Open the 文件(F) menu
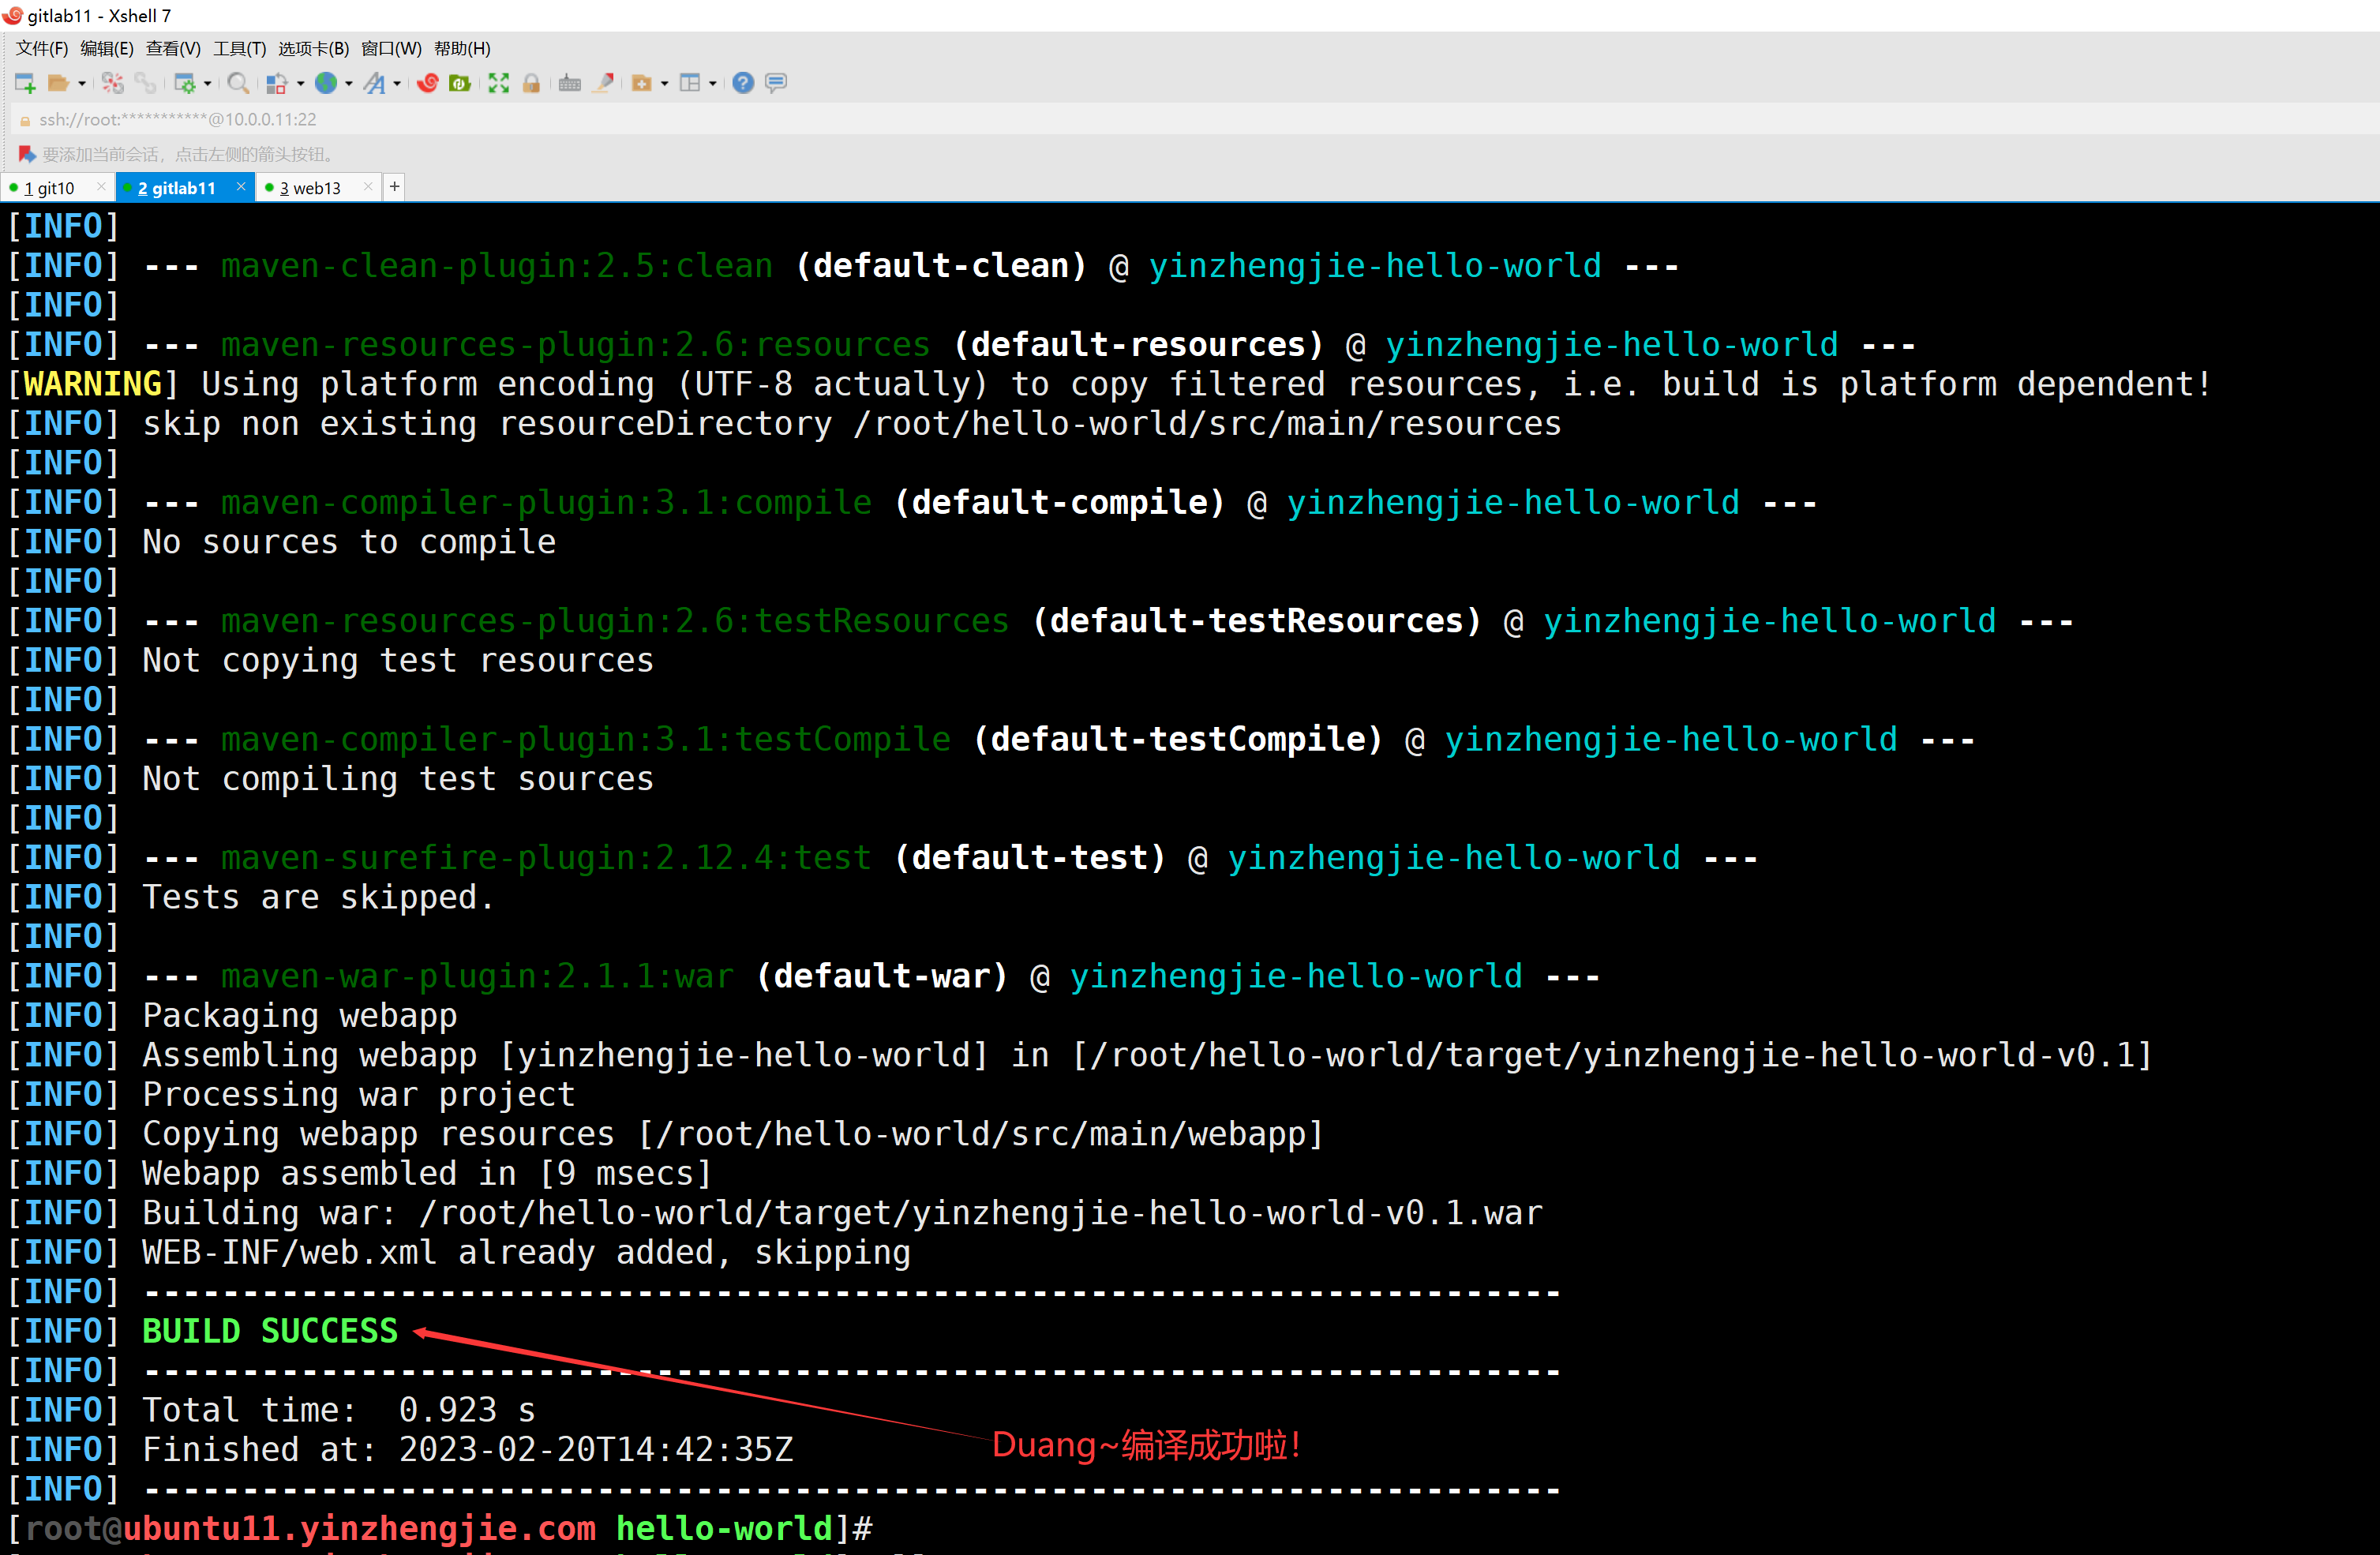The width and height of the screenshot is (2380, 1555). pyautogui.click(x=42, y=48)
